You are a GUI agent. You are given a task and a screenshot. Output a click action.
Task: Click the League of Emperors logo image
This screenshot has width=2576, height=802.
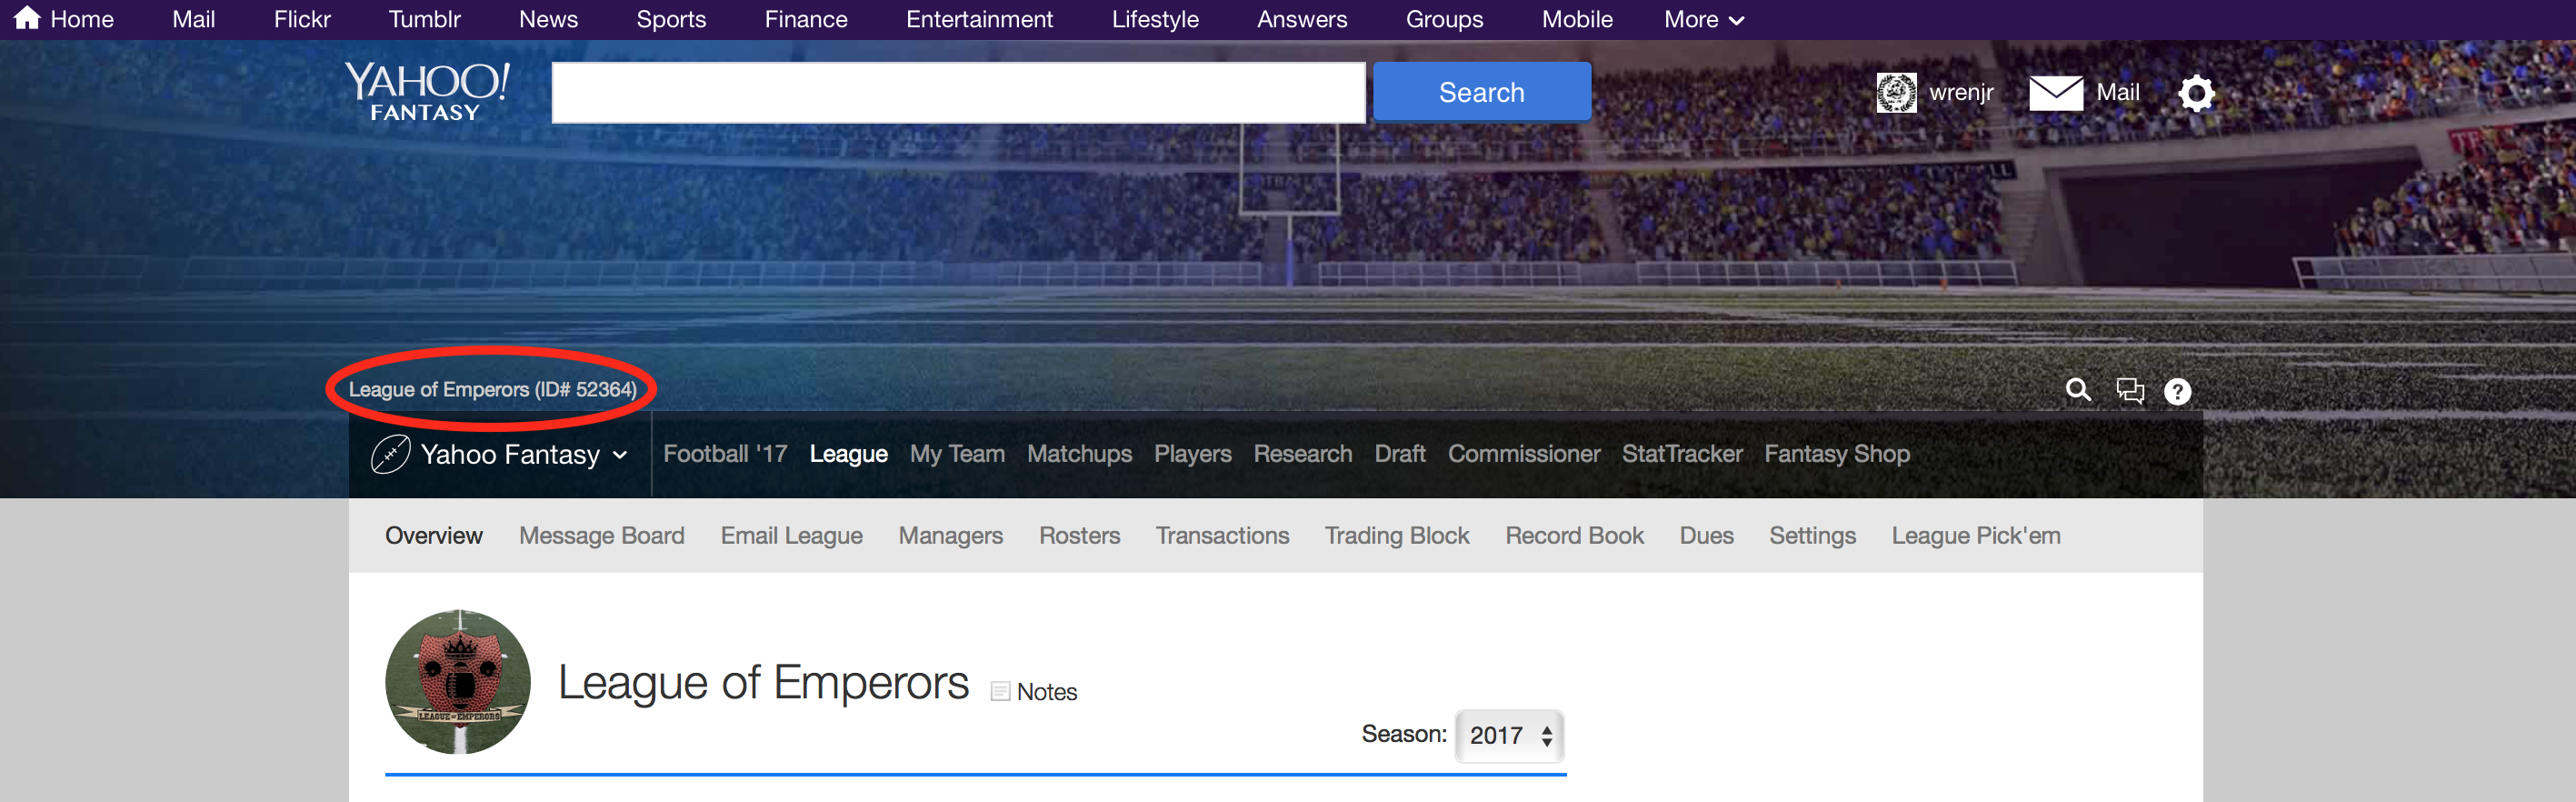pos(458,682)
